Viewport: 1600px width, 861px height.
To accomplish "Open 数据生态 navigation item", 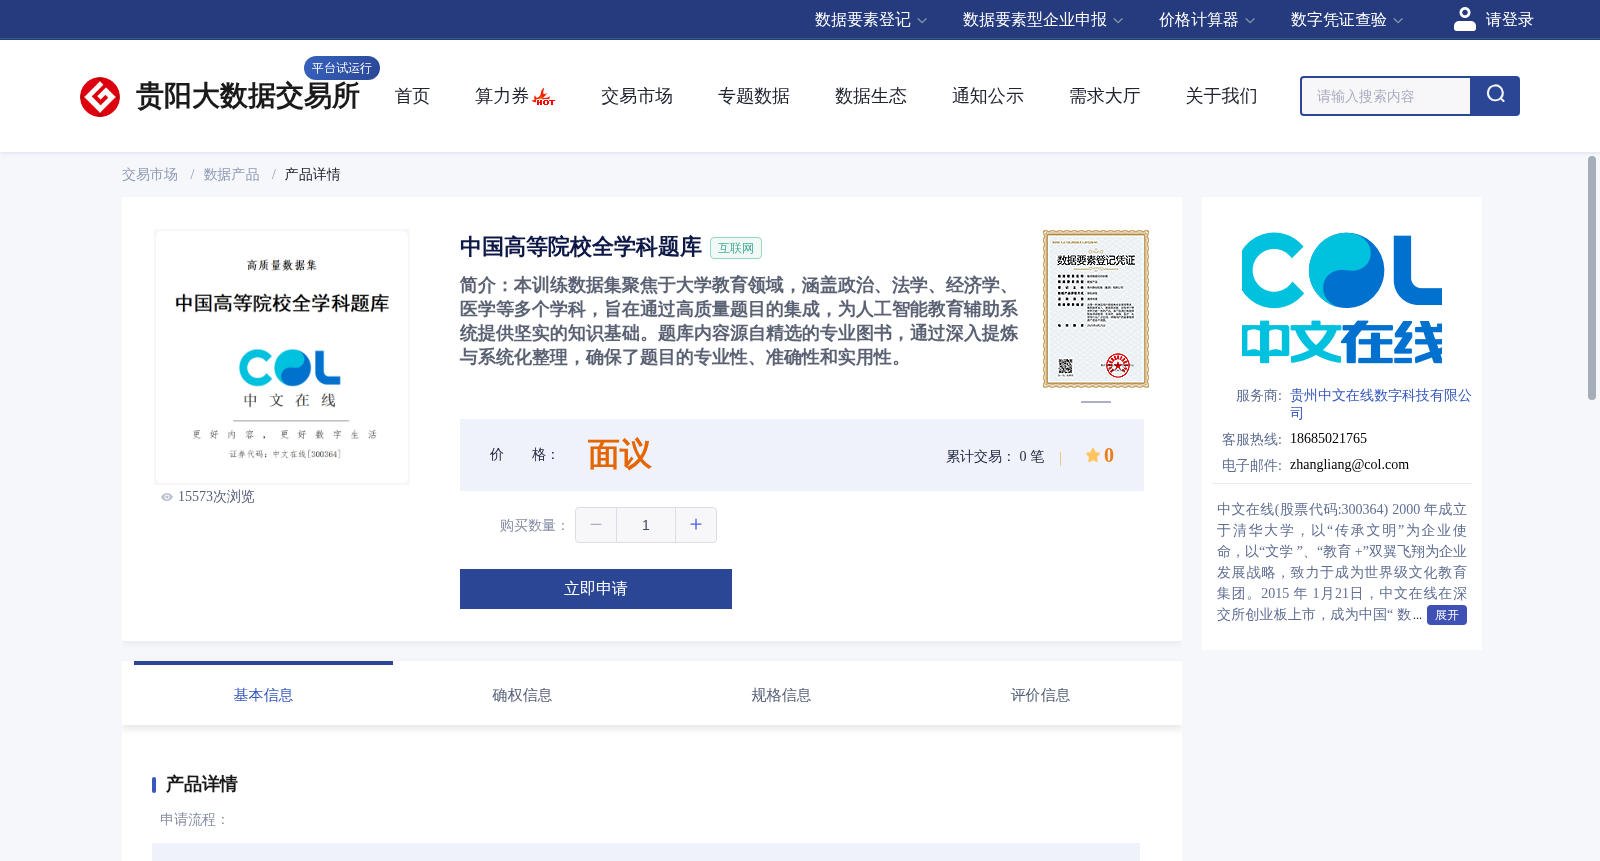I will click(871, 96).
